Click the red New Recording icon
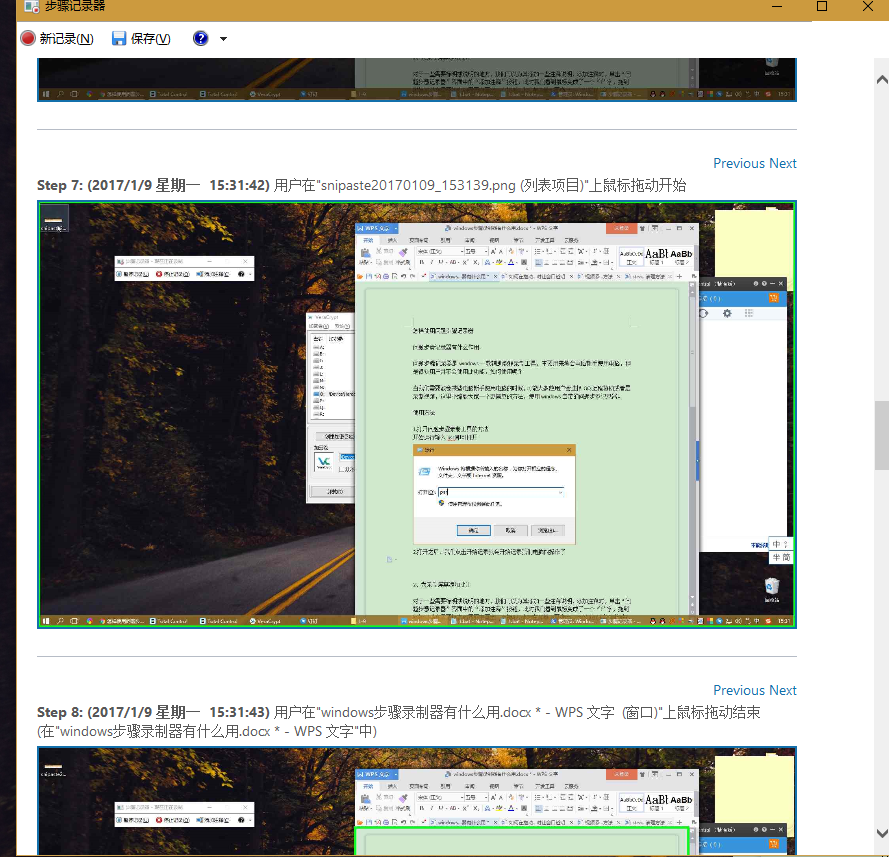 point(28,39)
